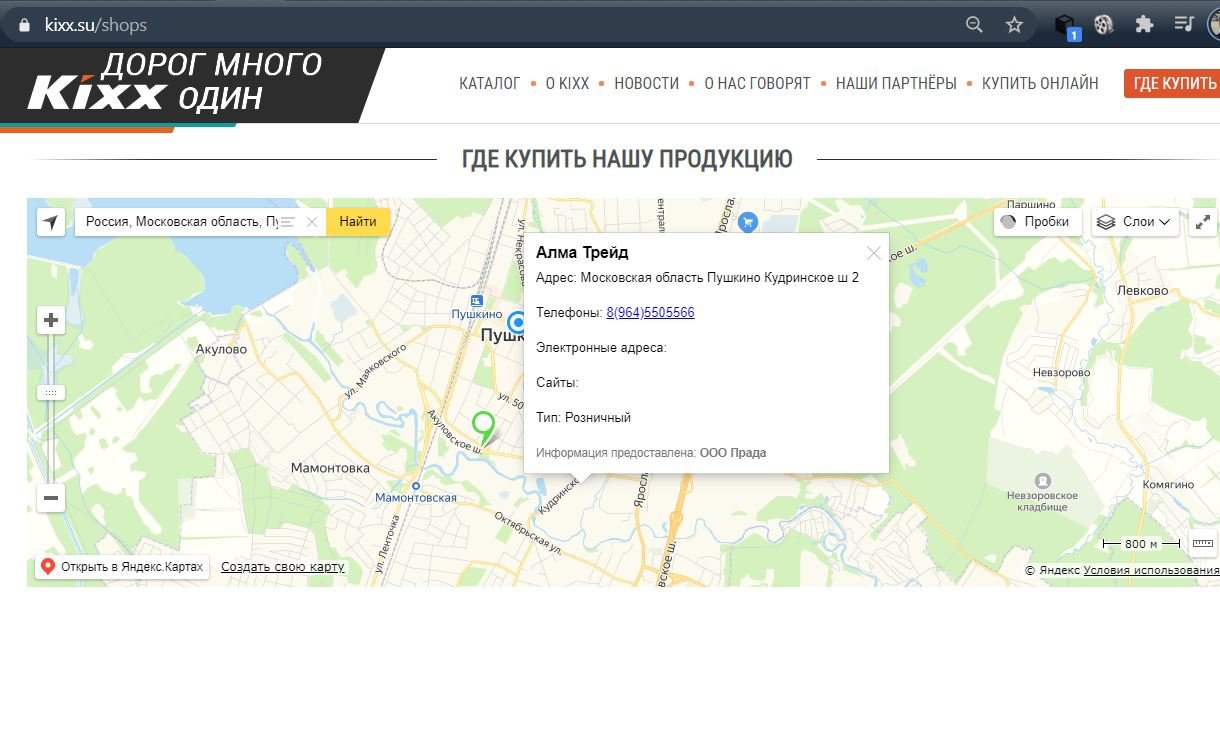Click the green shop placemark
The width and height of the screenshot is (1220, 748).
point(484,428)
